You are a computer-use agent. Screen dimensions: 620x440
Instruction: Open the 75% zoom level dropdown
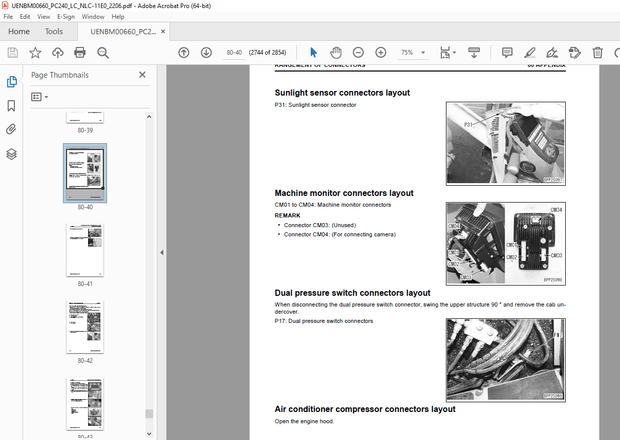(x=423, y=53)
